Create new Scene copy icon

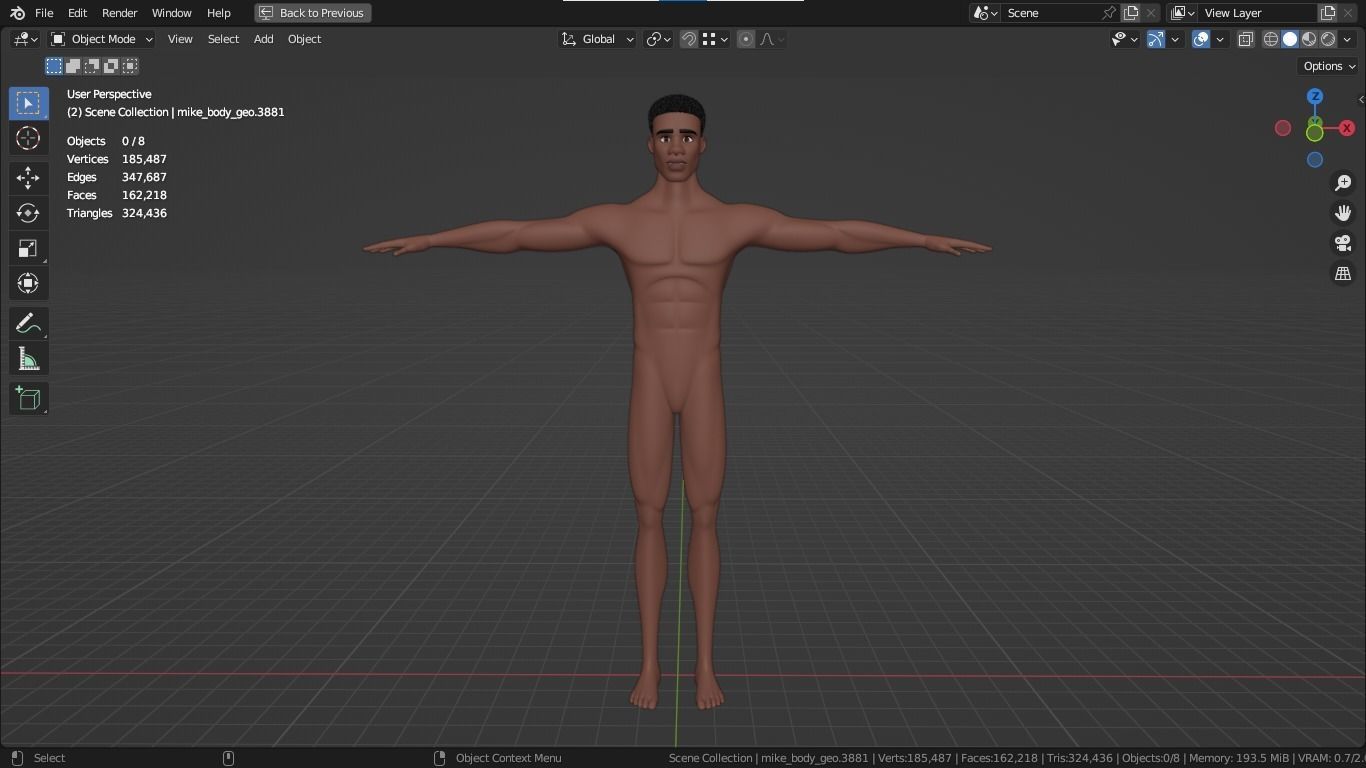1131,13
